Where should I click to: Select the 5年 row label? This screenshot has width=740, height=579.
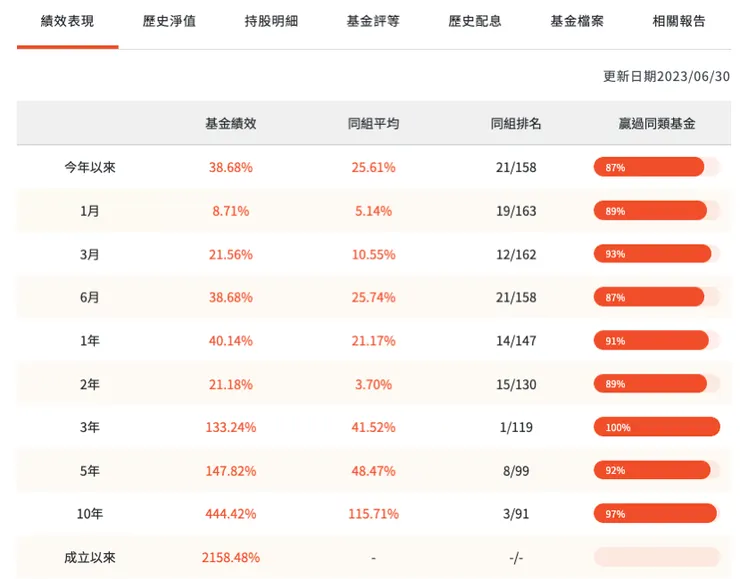[x=90, y=471]
